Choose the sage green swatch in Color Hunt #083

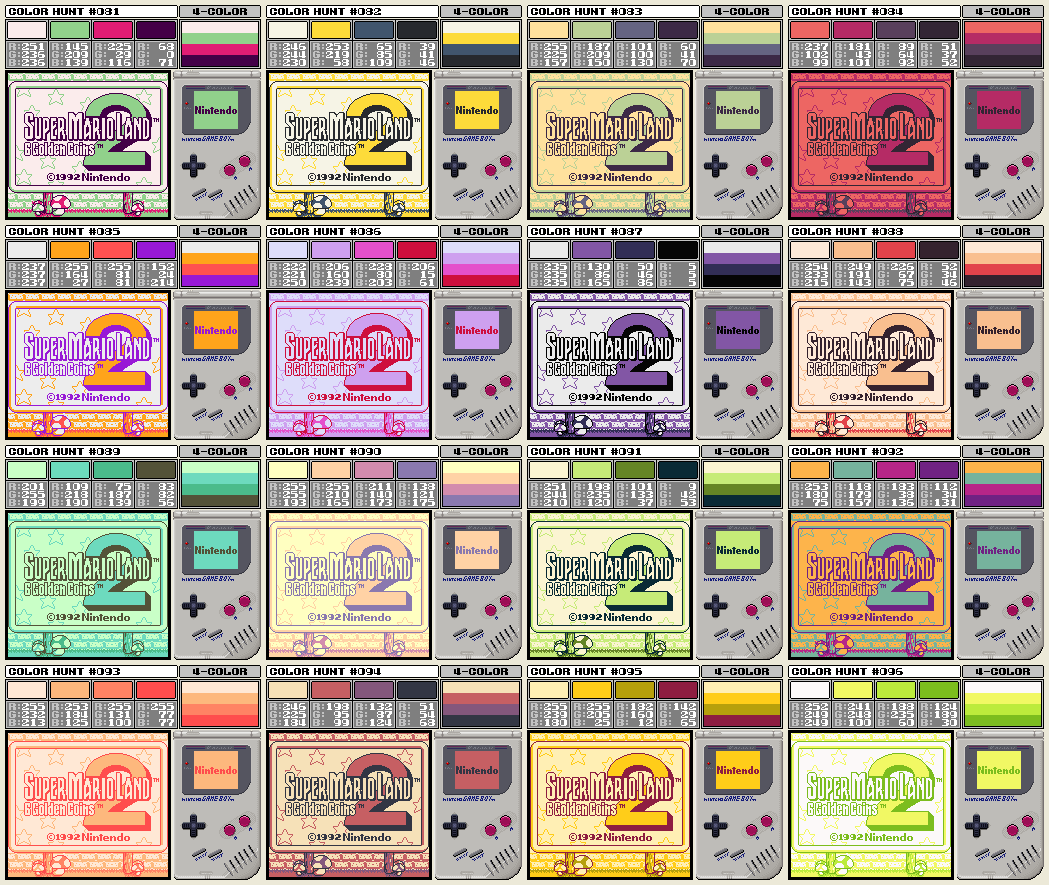[x=591, y=30]
